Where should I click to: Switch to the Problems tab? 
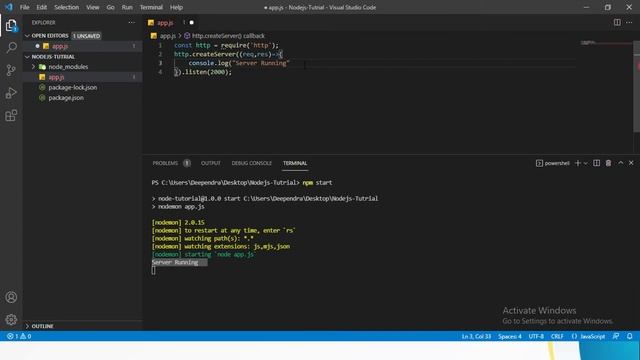pos(165,163)
